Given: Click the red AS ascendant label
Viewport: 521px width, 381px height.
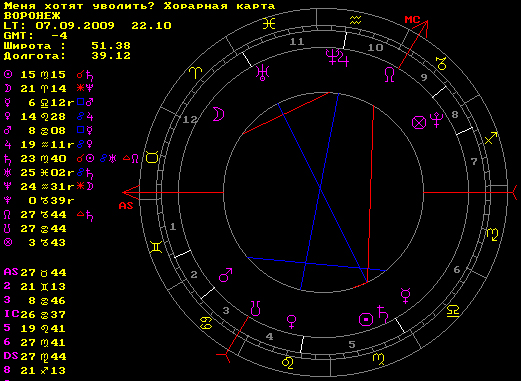Looking at the screenshot, I should coord(126,206).
